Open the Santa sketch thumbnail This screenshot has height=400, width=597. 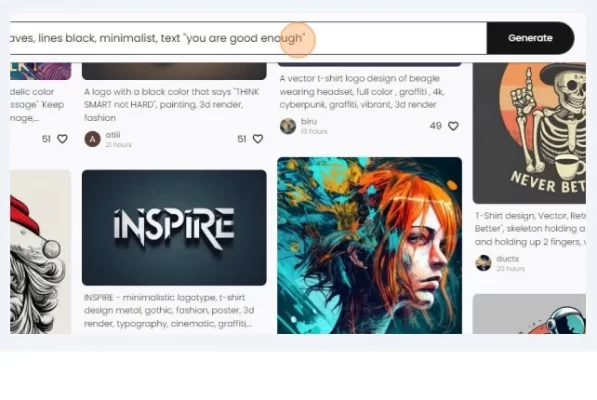pos(40,252)
